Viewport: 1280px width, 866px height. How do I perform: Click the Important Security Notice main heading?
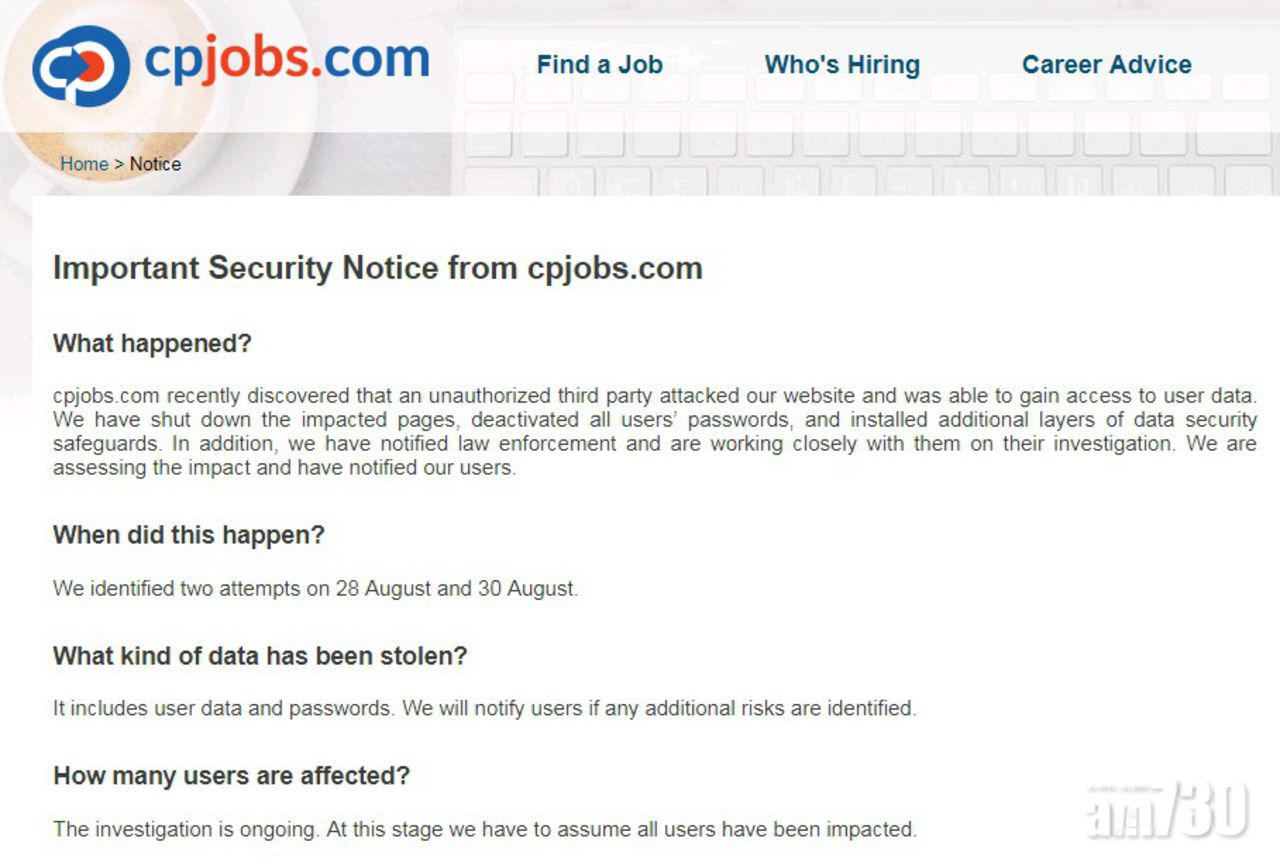[x=377, y=268]
